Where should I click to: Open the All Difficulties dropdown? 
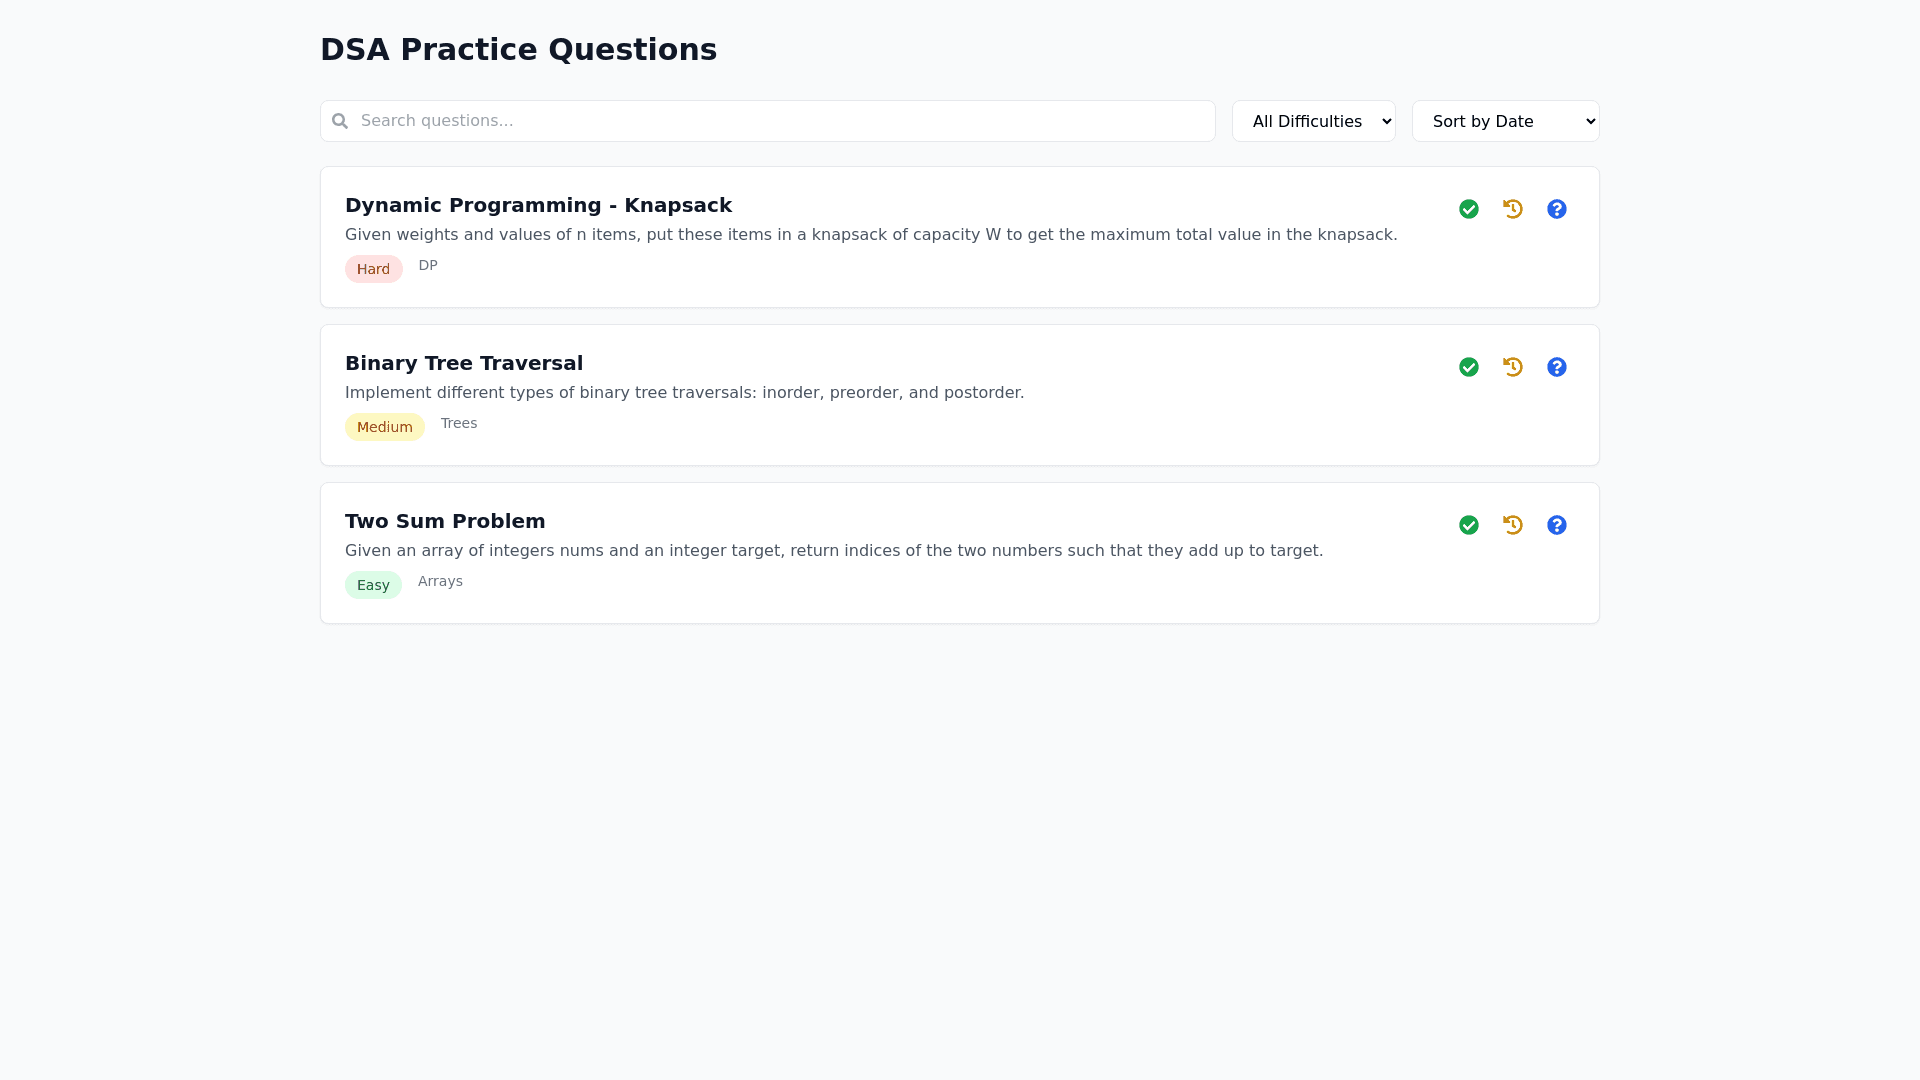1313,121
